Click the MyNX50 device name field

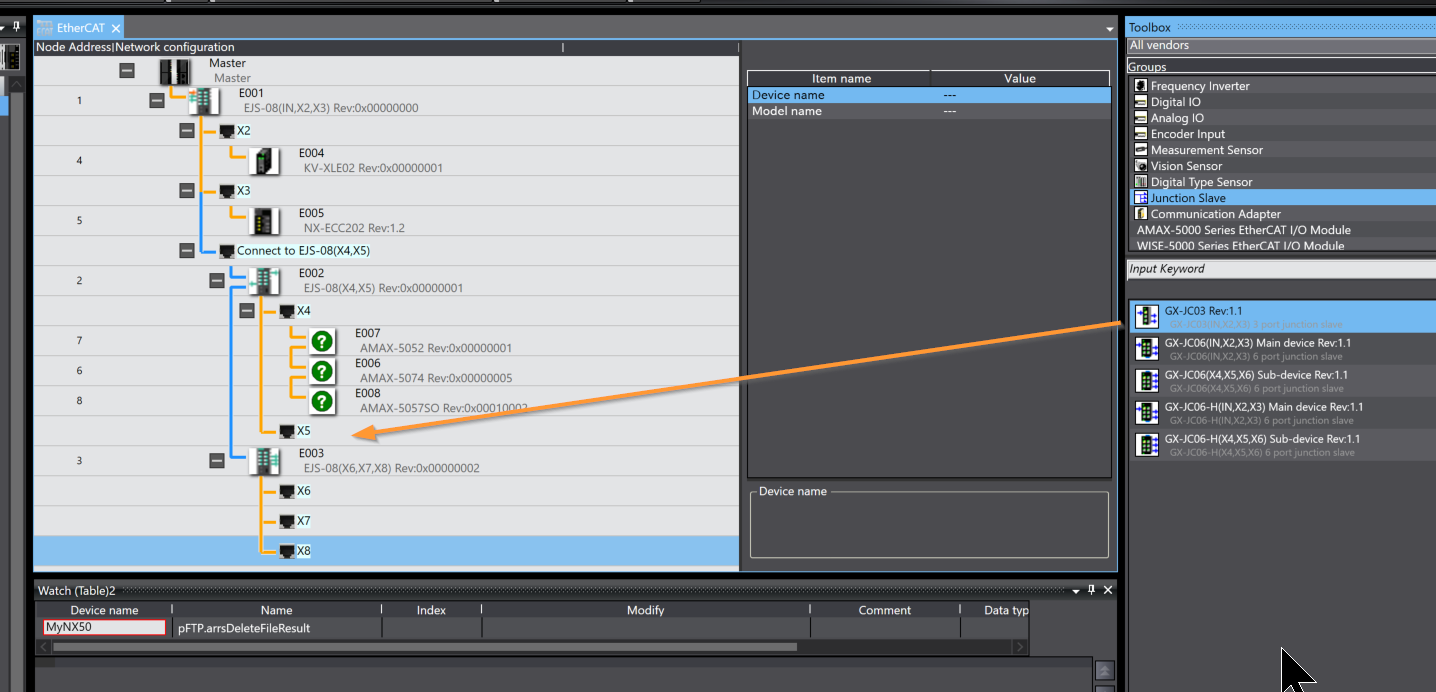(x=105, y=628)
